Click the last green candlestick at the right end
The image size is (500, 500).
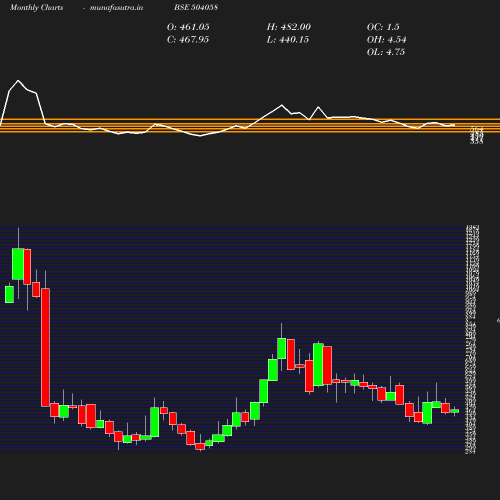click(455, 411)
